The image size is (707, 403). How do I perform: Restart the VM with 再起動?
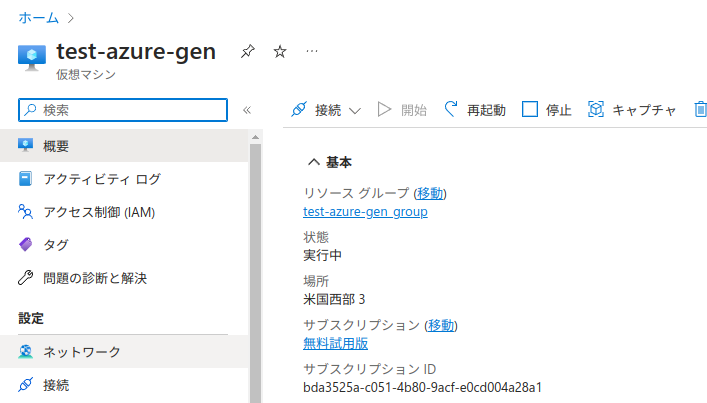[x=475, y=110]
